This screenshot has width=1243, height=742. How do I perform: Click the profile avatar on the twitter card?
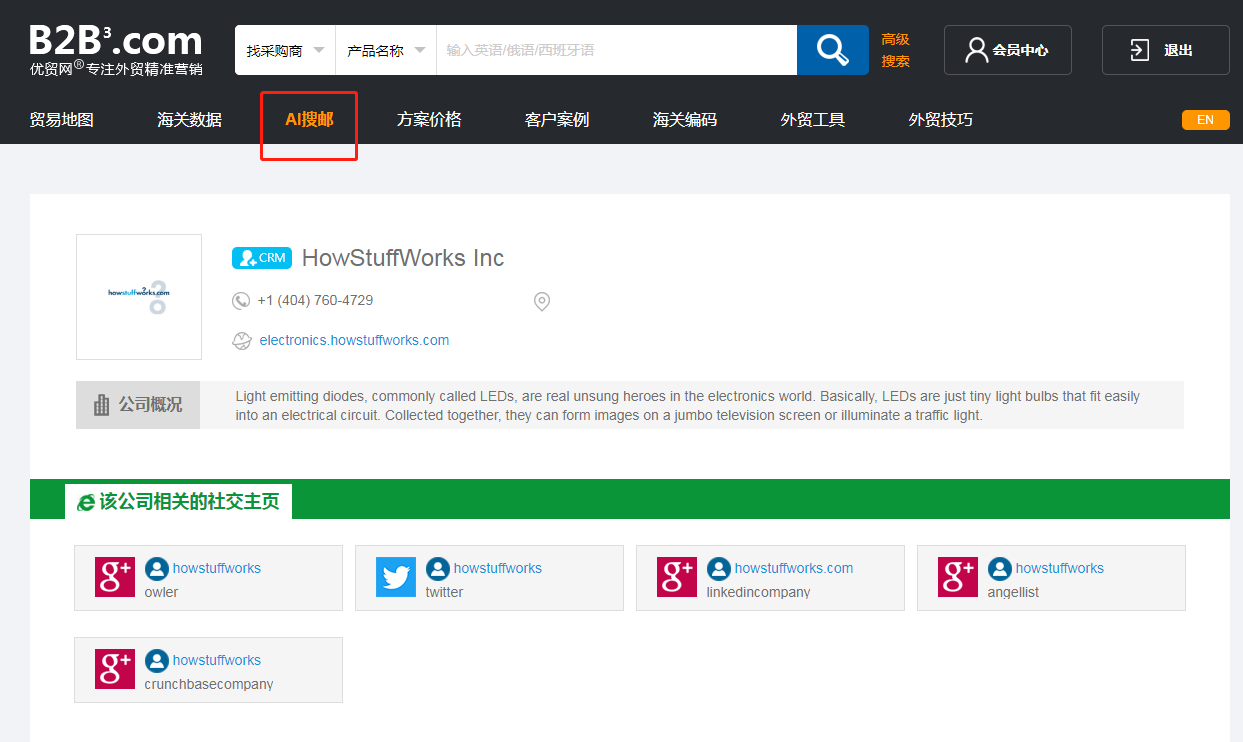tap(438, 569)
